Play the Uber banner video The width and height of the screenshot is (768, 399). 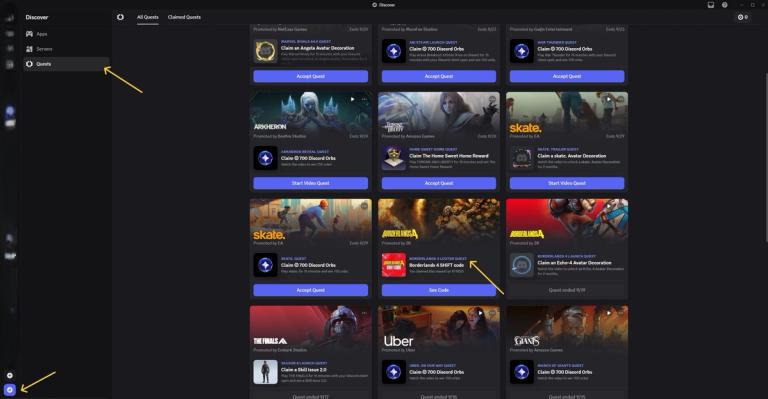point(480,313)
